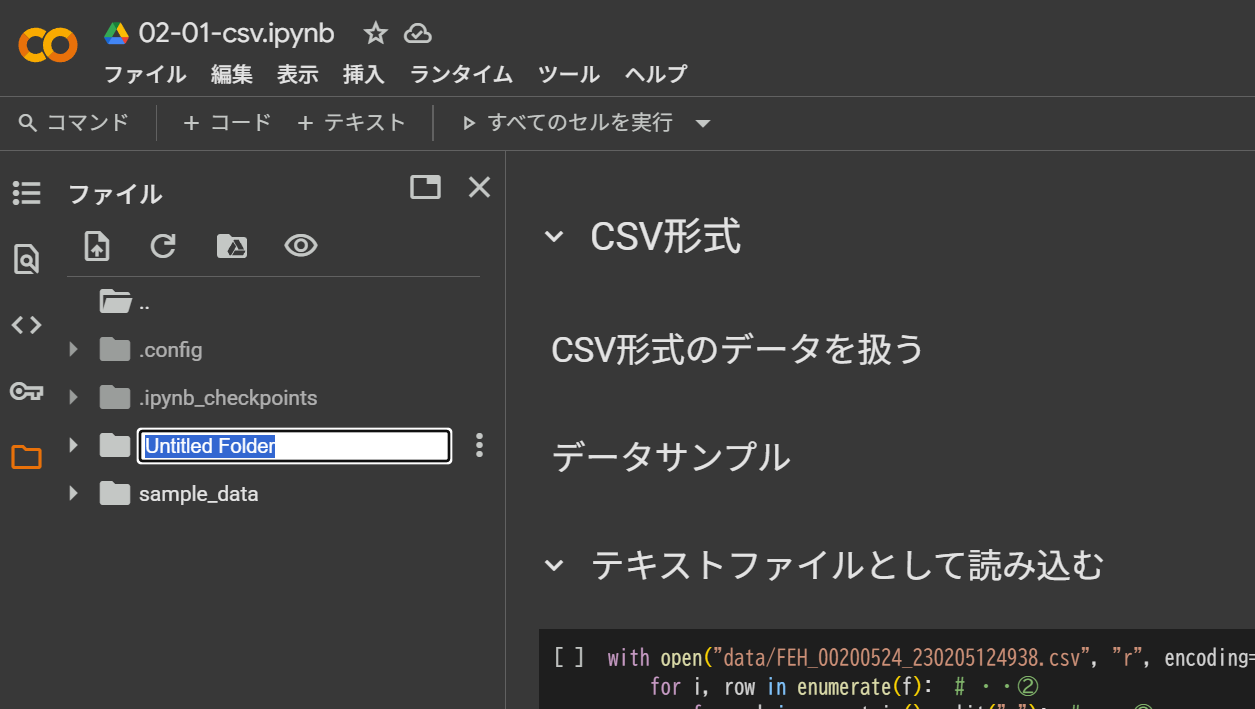Click the + コード button
Screen dimensions: 1255x709
(227, 123)
